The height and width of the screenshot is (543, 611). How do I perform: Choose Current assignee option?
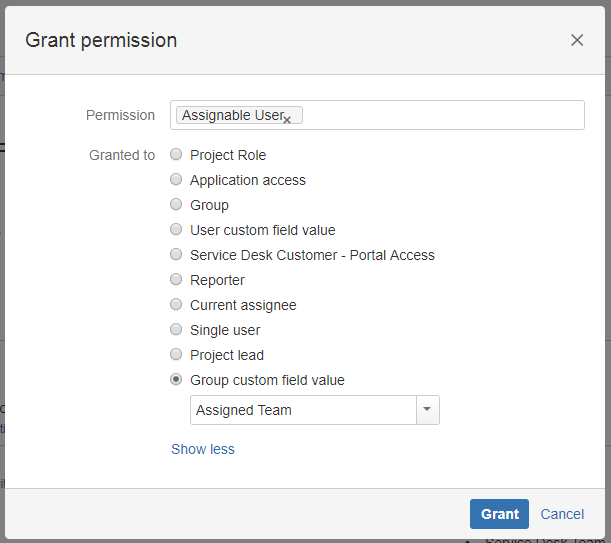coord(176,305)
